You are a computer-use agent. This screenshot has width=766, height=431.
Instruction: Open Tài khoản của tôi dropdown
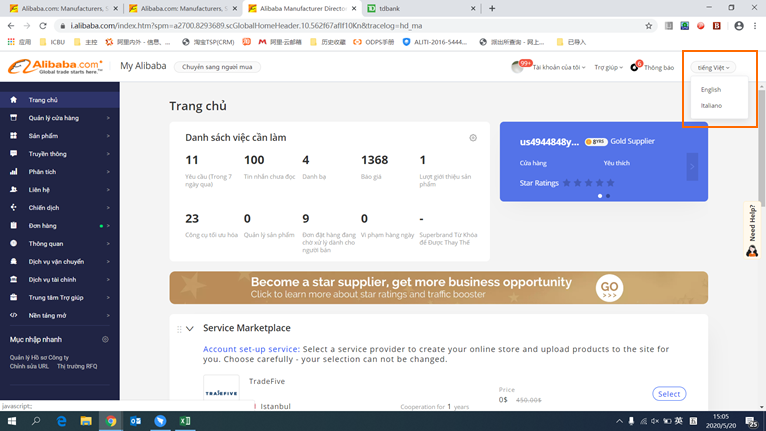coord(559,67)
